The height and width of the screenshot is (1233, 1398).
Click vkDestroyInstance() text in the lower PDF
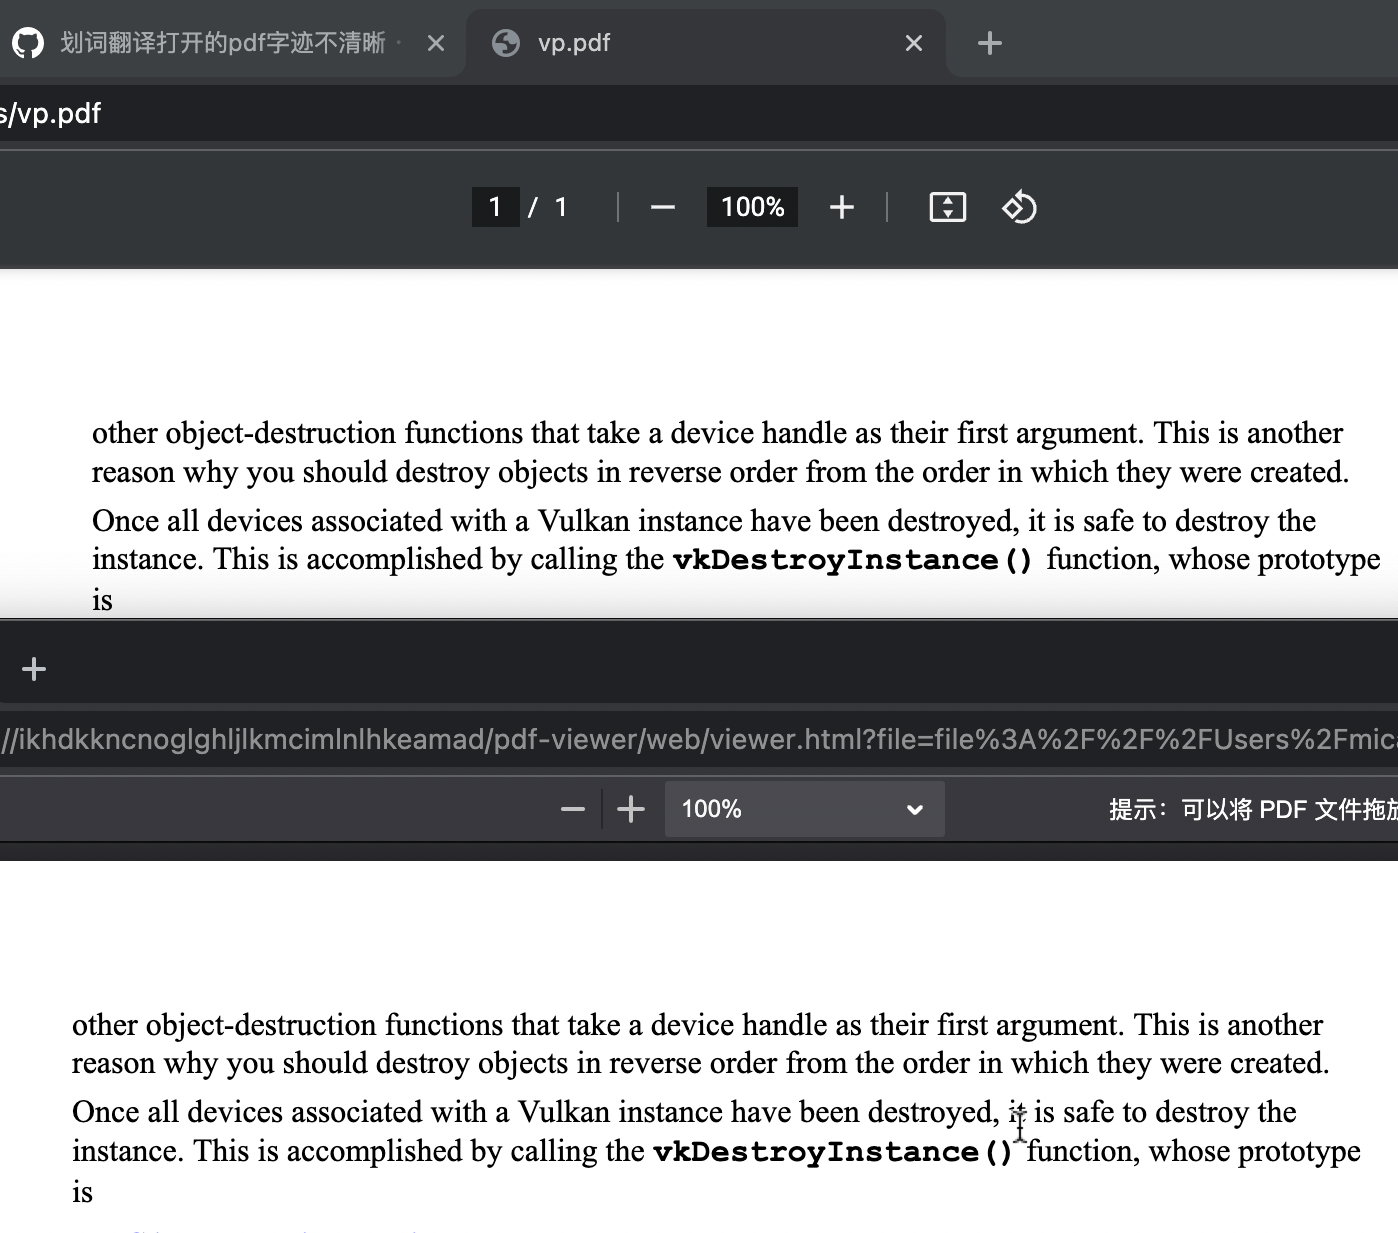click(x=833, y=1152)
